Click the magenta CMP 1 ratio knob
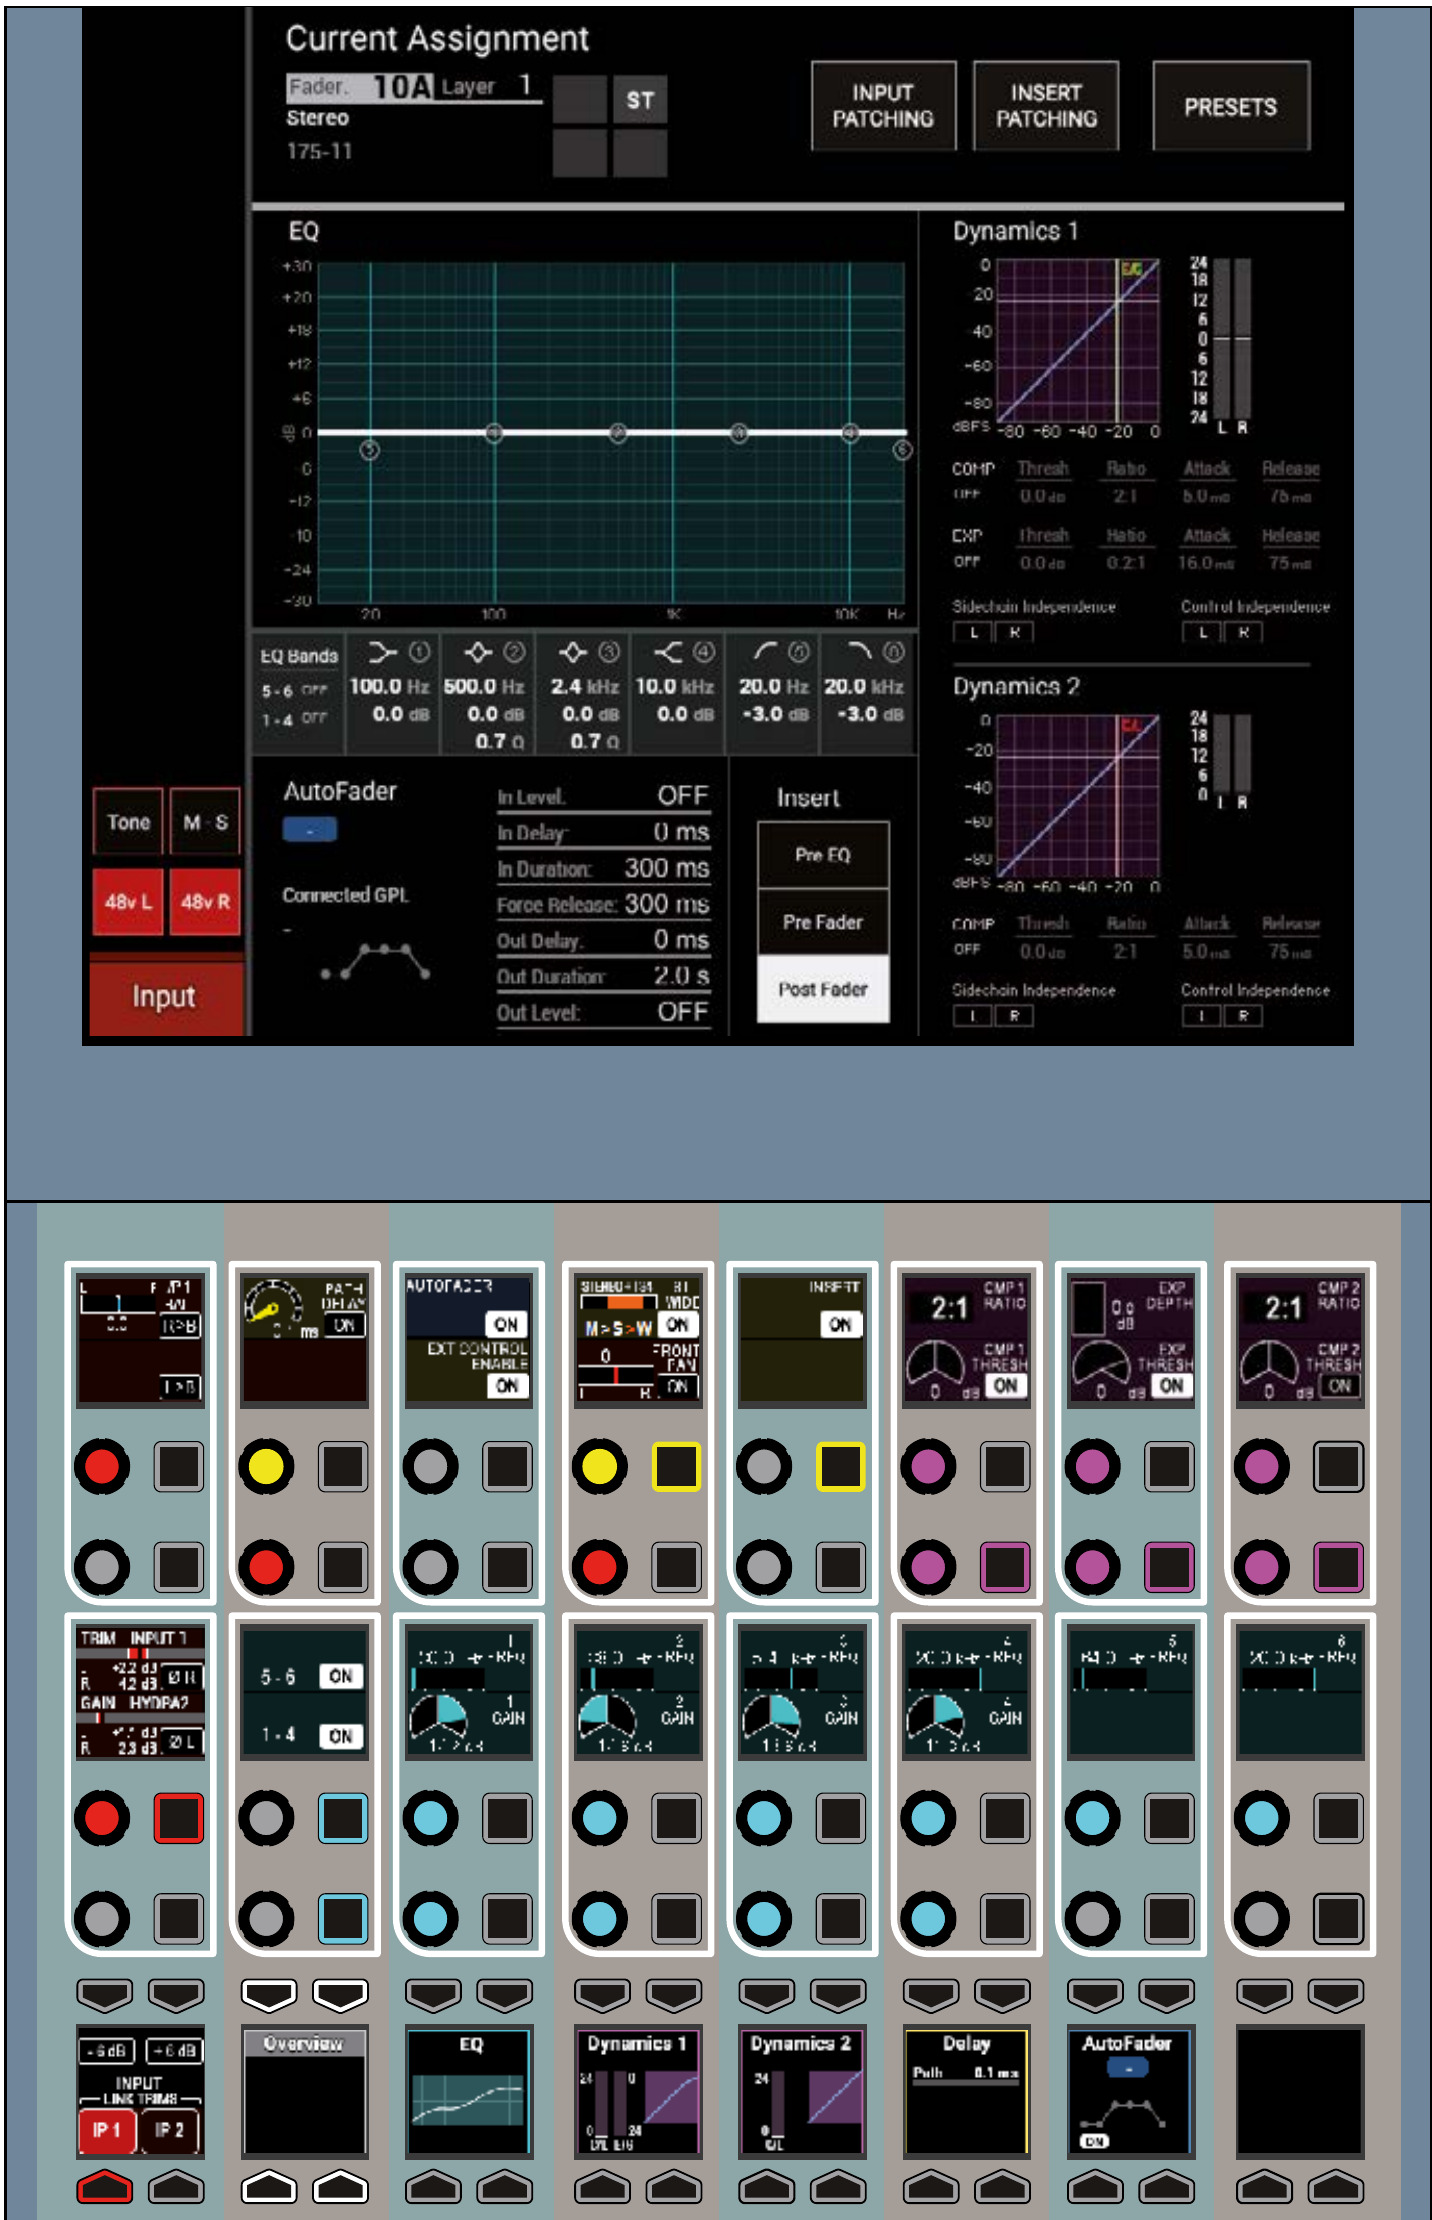 [x=928, y=1467]
